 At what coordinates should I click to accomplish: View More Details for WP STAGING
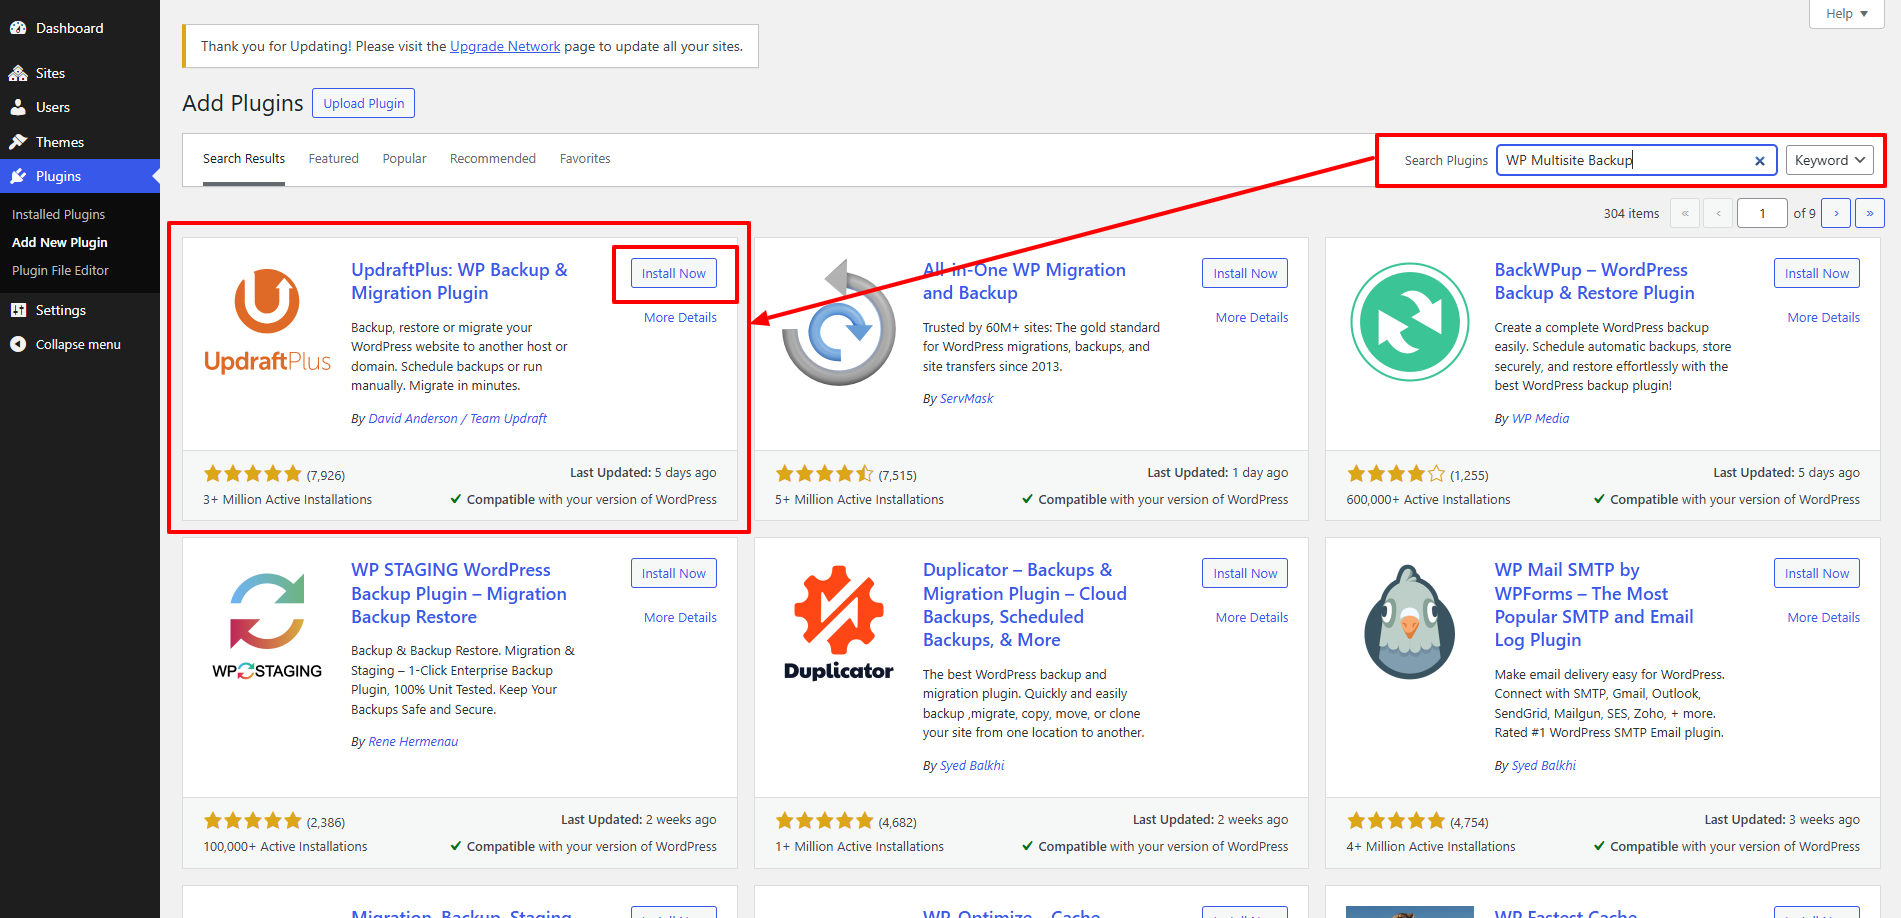pos(680,617)
